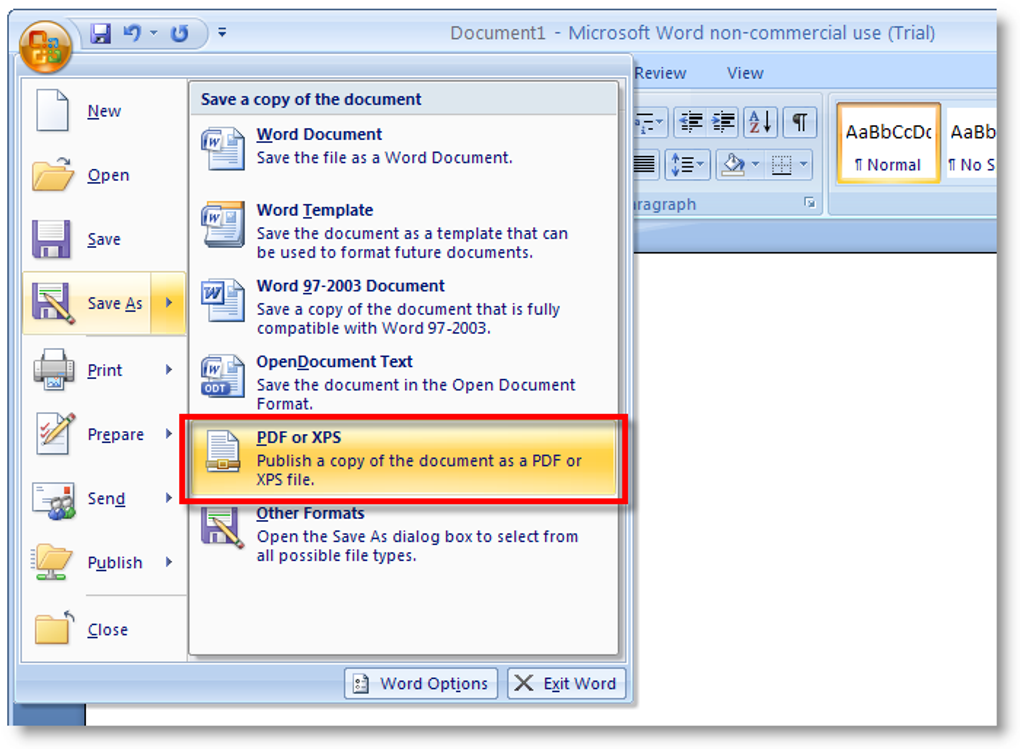Click the Borders icon
Image resolution: width=1020 pixels, height=749 pixels.
(781, 165)
